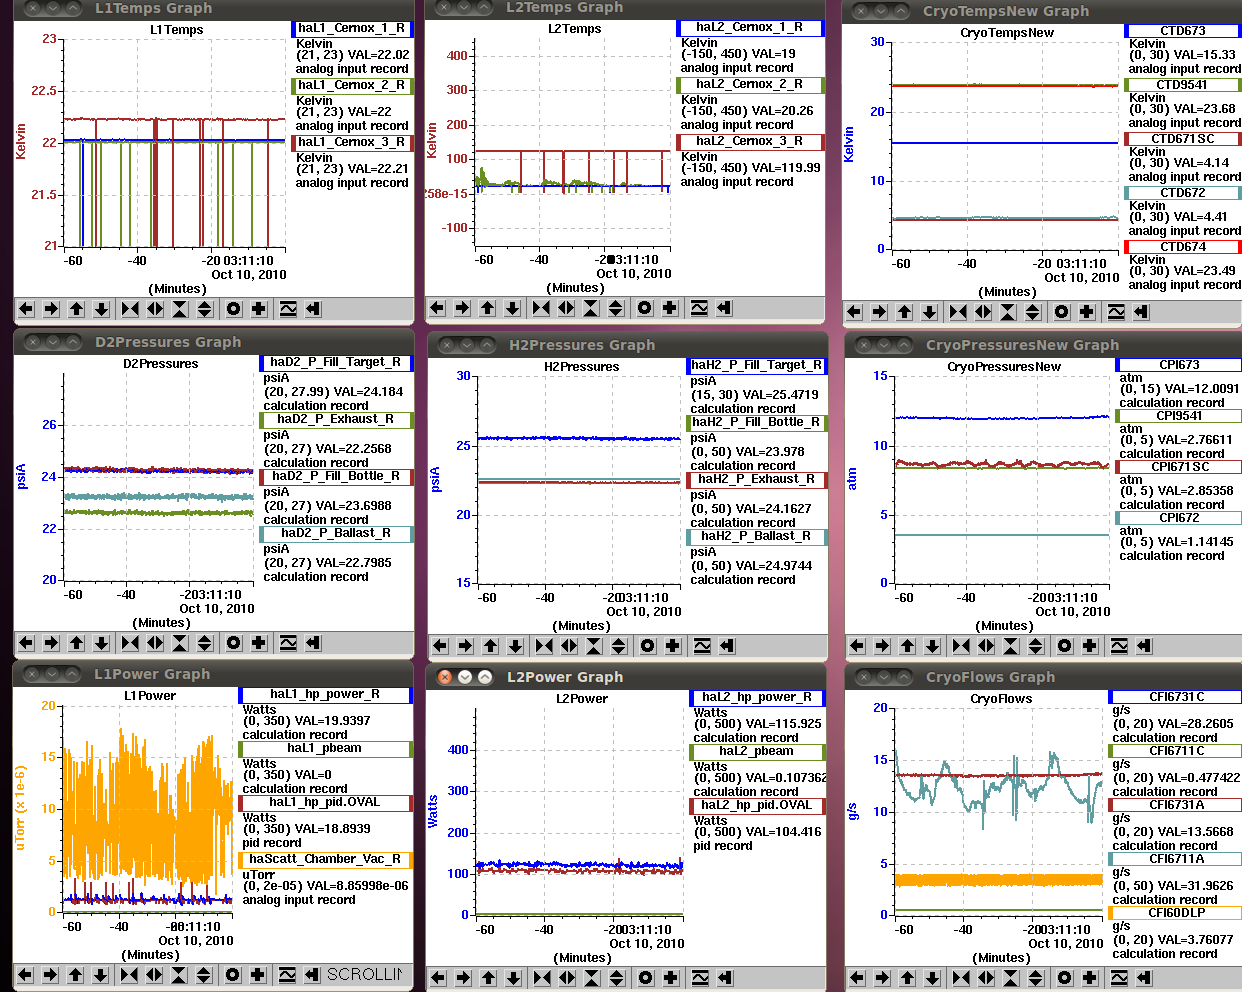Select the haScatt_Chamber_Vac_R orange legend label

pos(325,860)
